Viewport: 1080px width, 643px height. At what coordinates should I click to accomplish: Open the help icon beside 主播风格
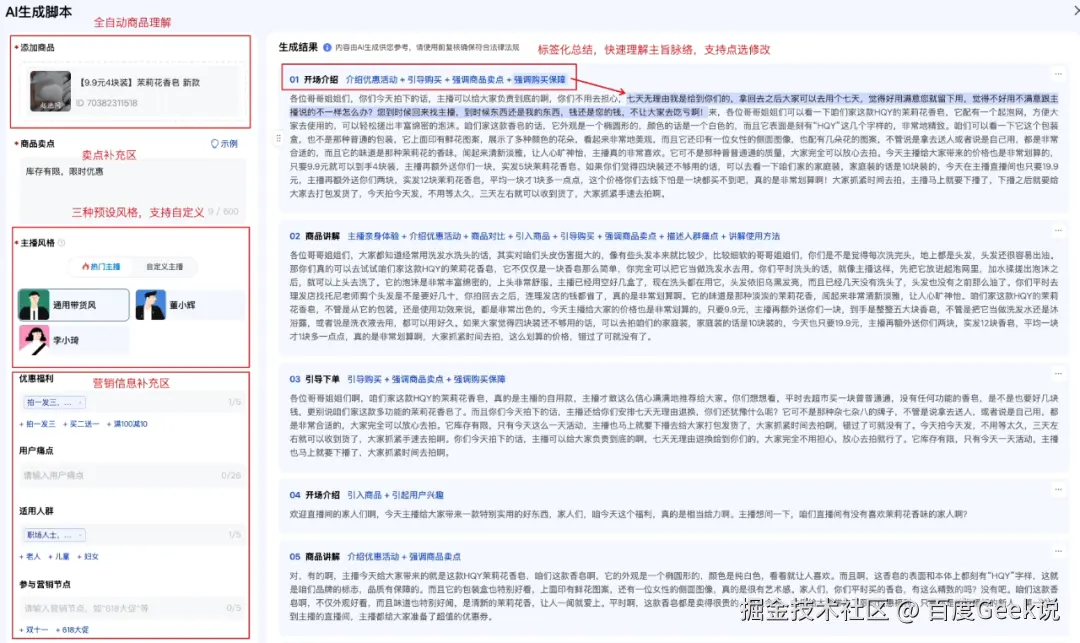pos(61,241)
